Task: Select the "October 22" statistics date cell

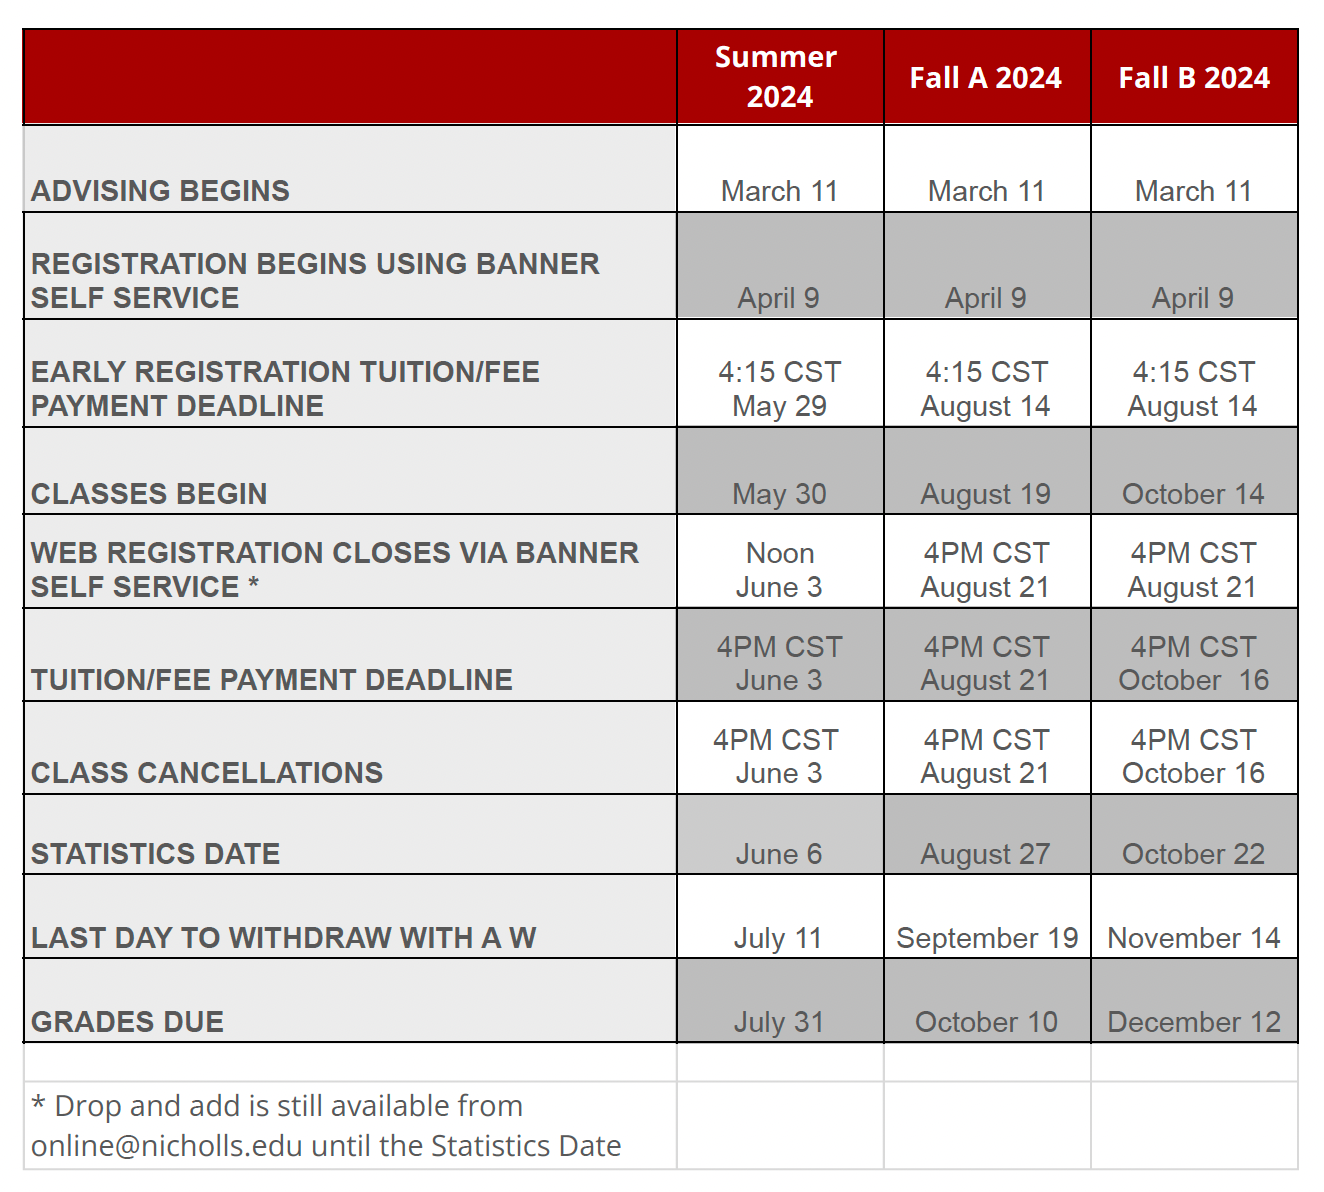Action: (1193, 854)
